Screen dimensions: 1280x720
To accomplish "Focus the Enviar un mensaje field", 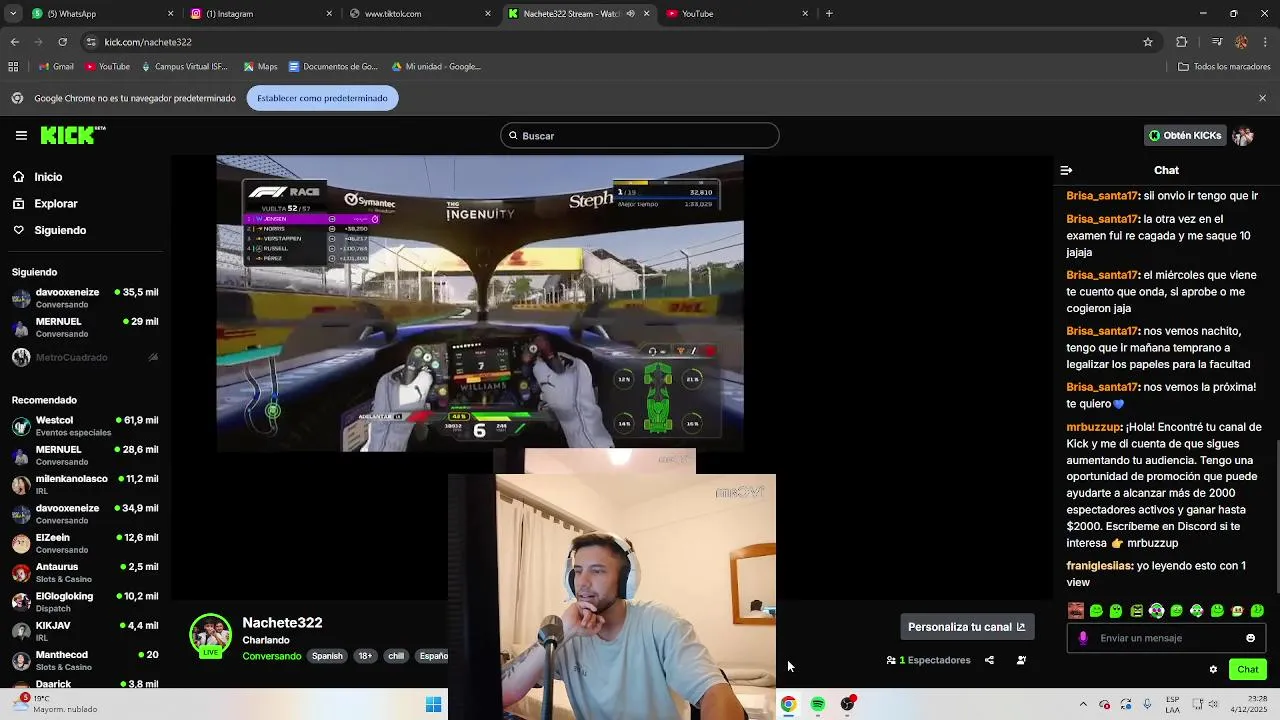I will tap(1166, 638).
